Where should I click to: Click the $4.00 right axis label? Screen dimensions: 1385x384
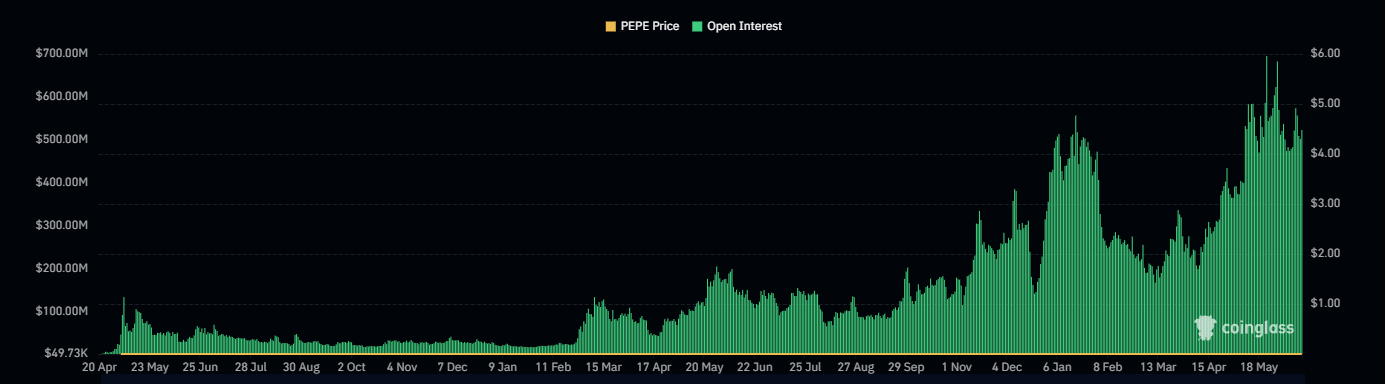(1325, 153)
